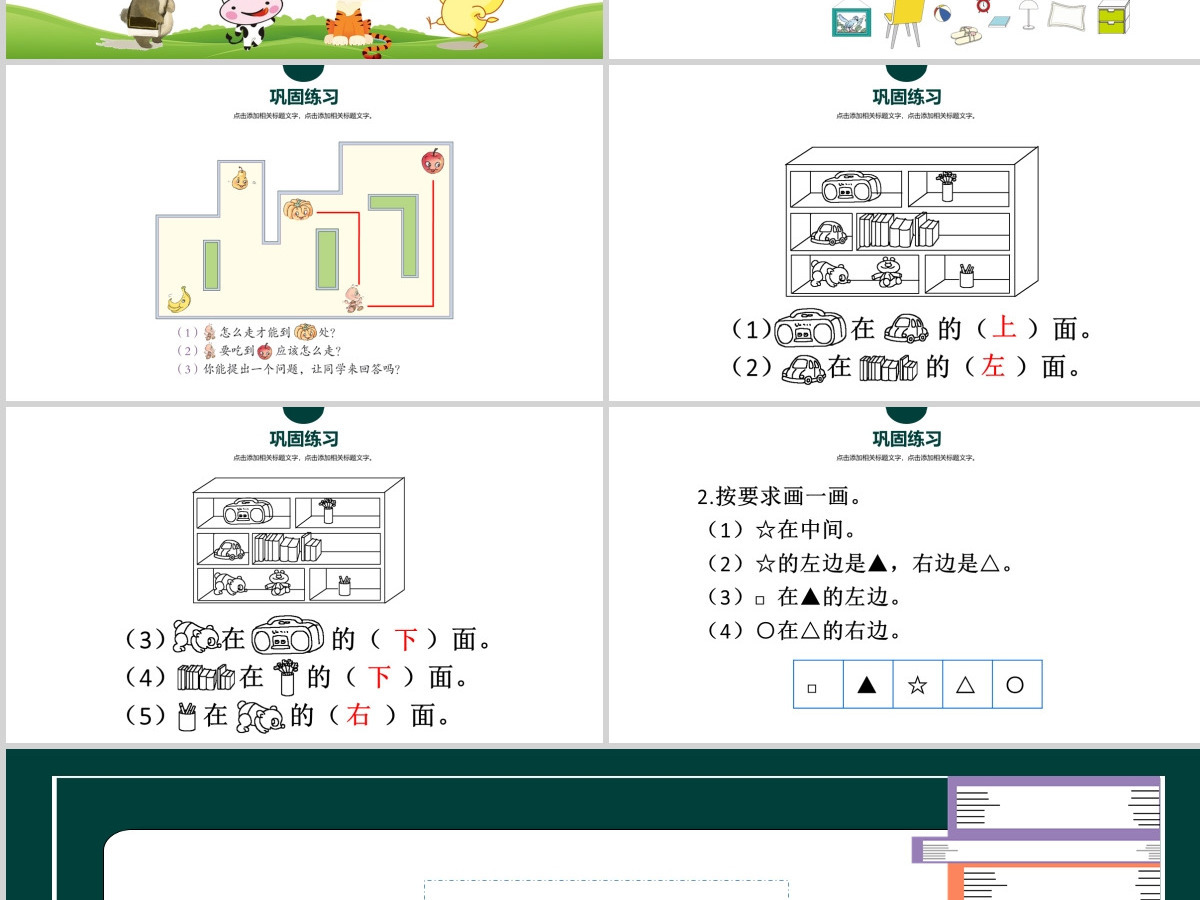Click the flower vase on upper-right bookshelf
Image resolution: width=1200 pixels, height=900 pixels.
pyautogui.click(x=946, y=186)
